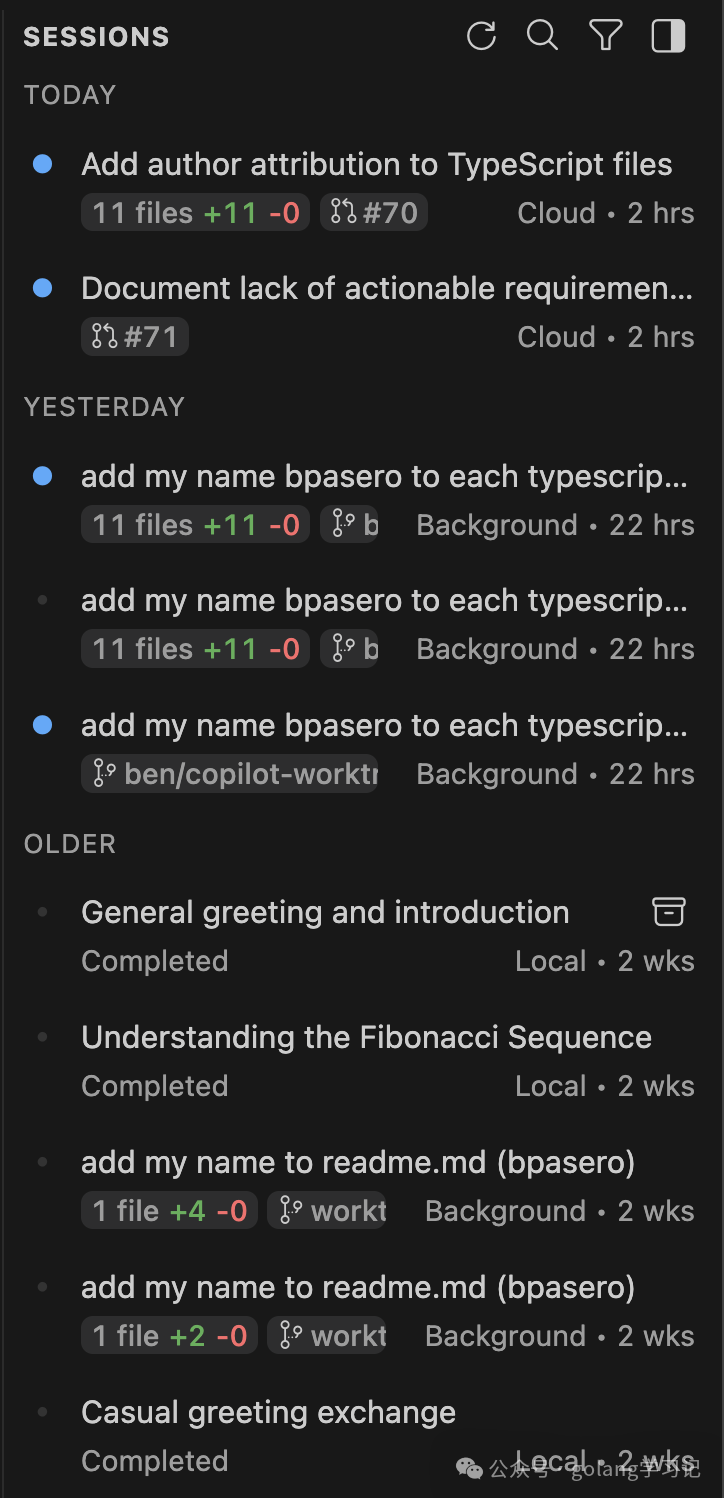Open pull request #71 badge
This screenshot has width=724, height=1498.
click(135, 337)
